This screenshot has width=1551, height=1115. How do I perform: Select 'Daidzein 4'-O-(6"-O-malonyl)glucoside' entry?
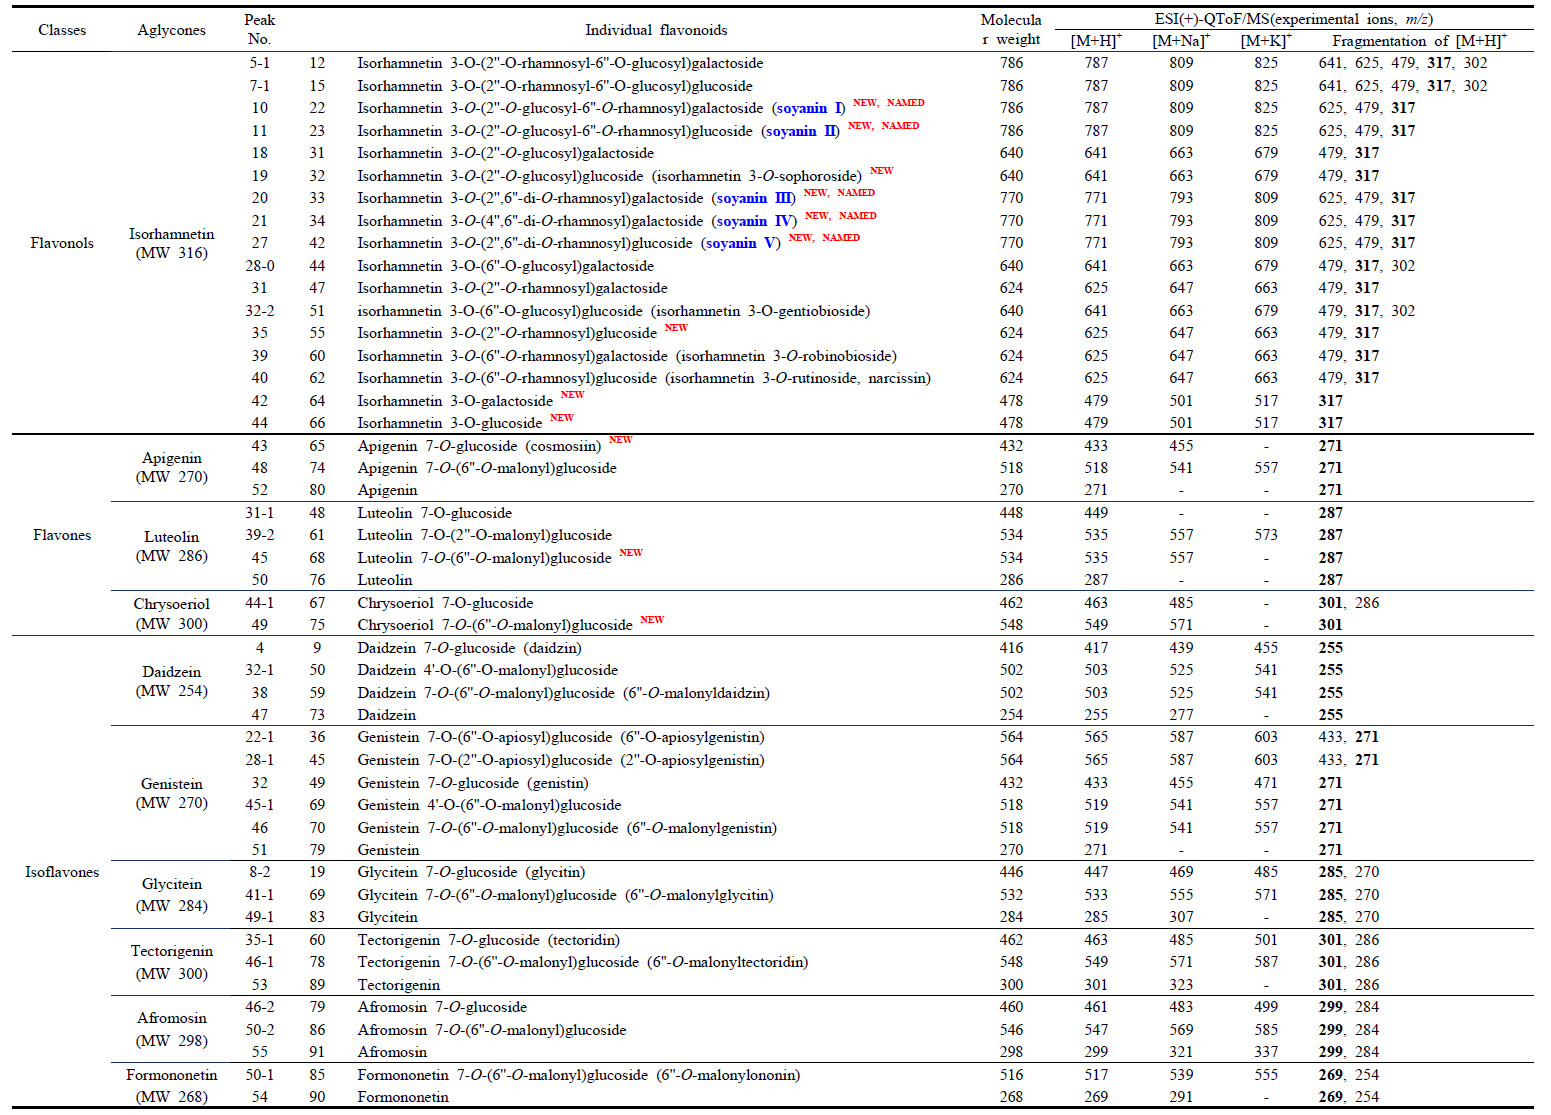(x=488, y=670)
